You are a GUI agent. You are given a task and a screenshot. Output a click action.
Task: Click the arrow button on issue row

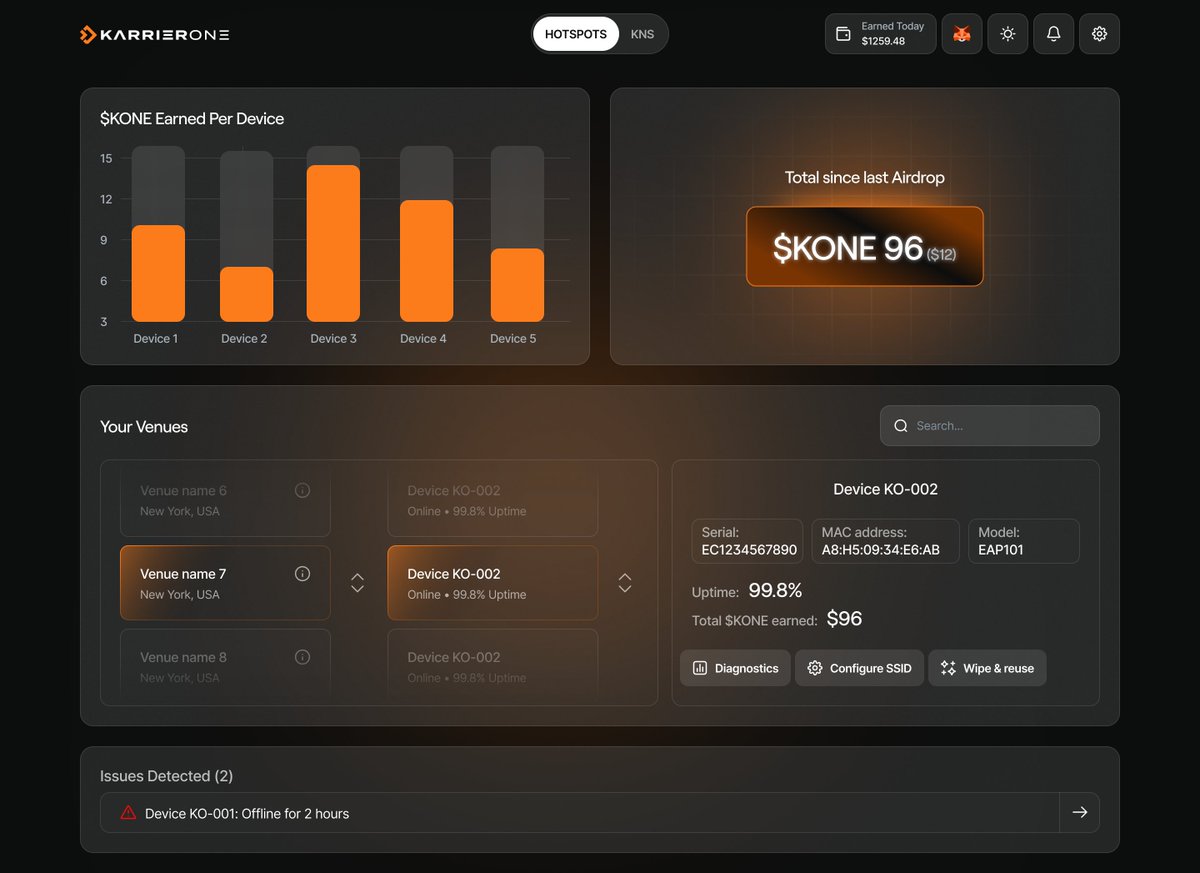coord(1080,813)
